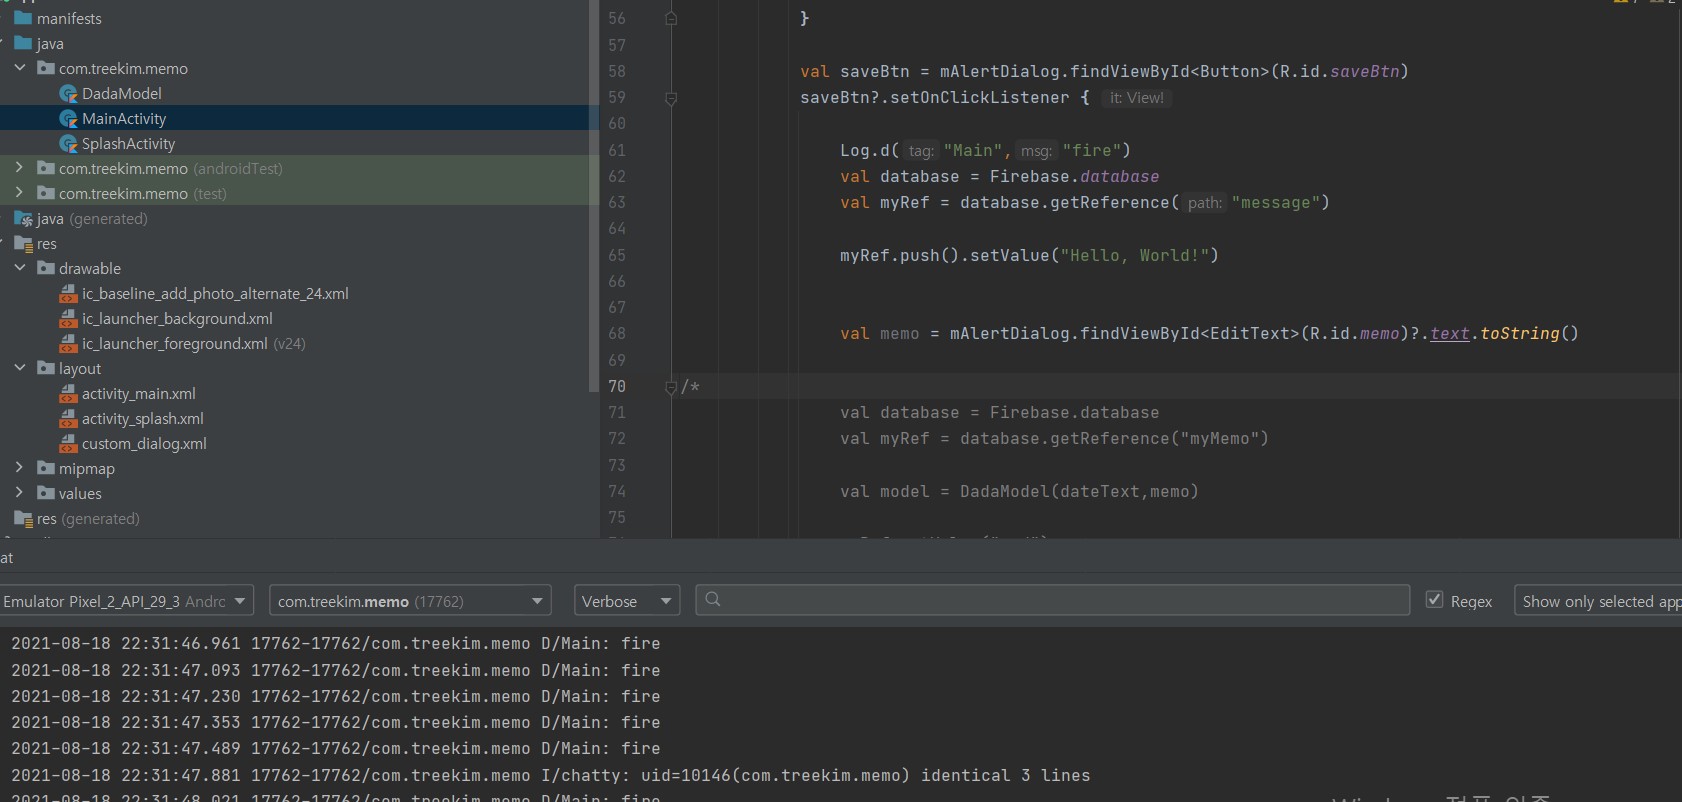Toggle the Regex checkbox in Logcat
1682x802 pixels.
tap(1434, 600)
